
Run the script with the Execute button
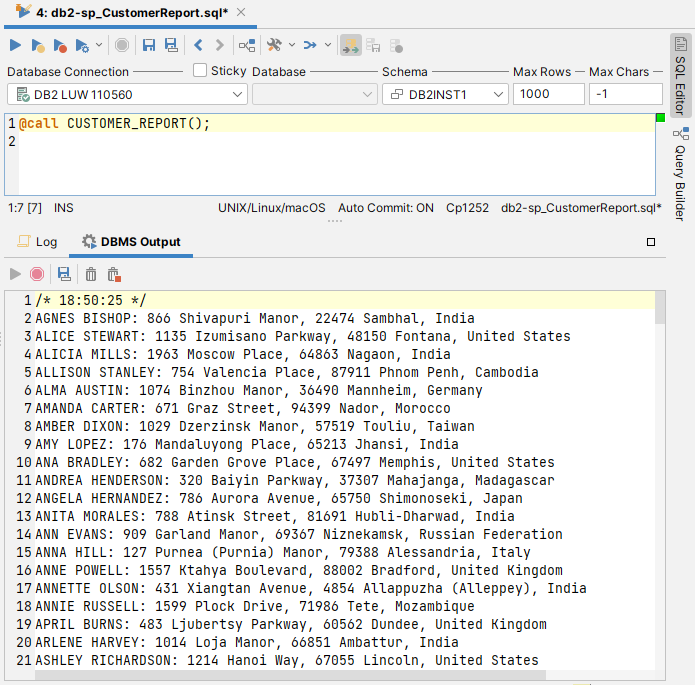point(15,45)
